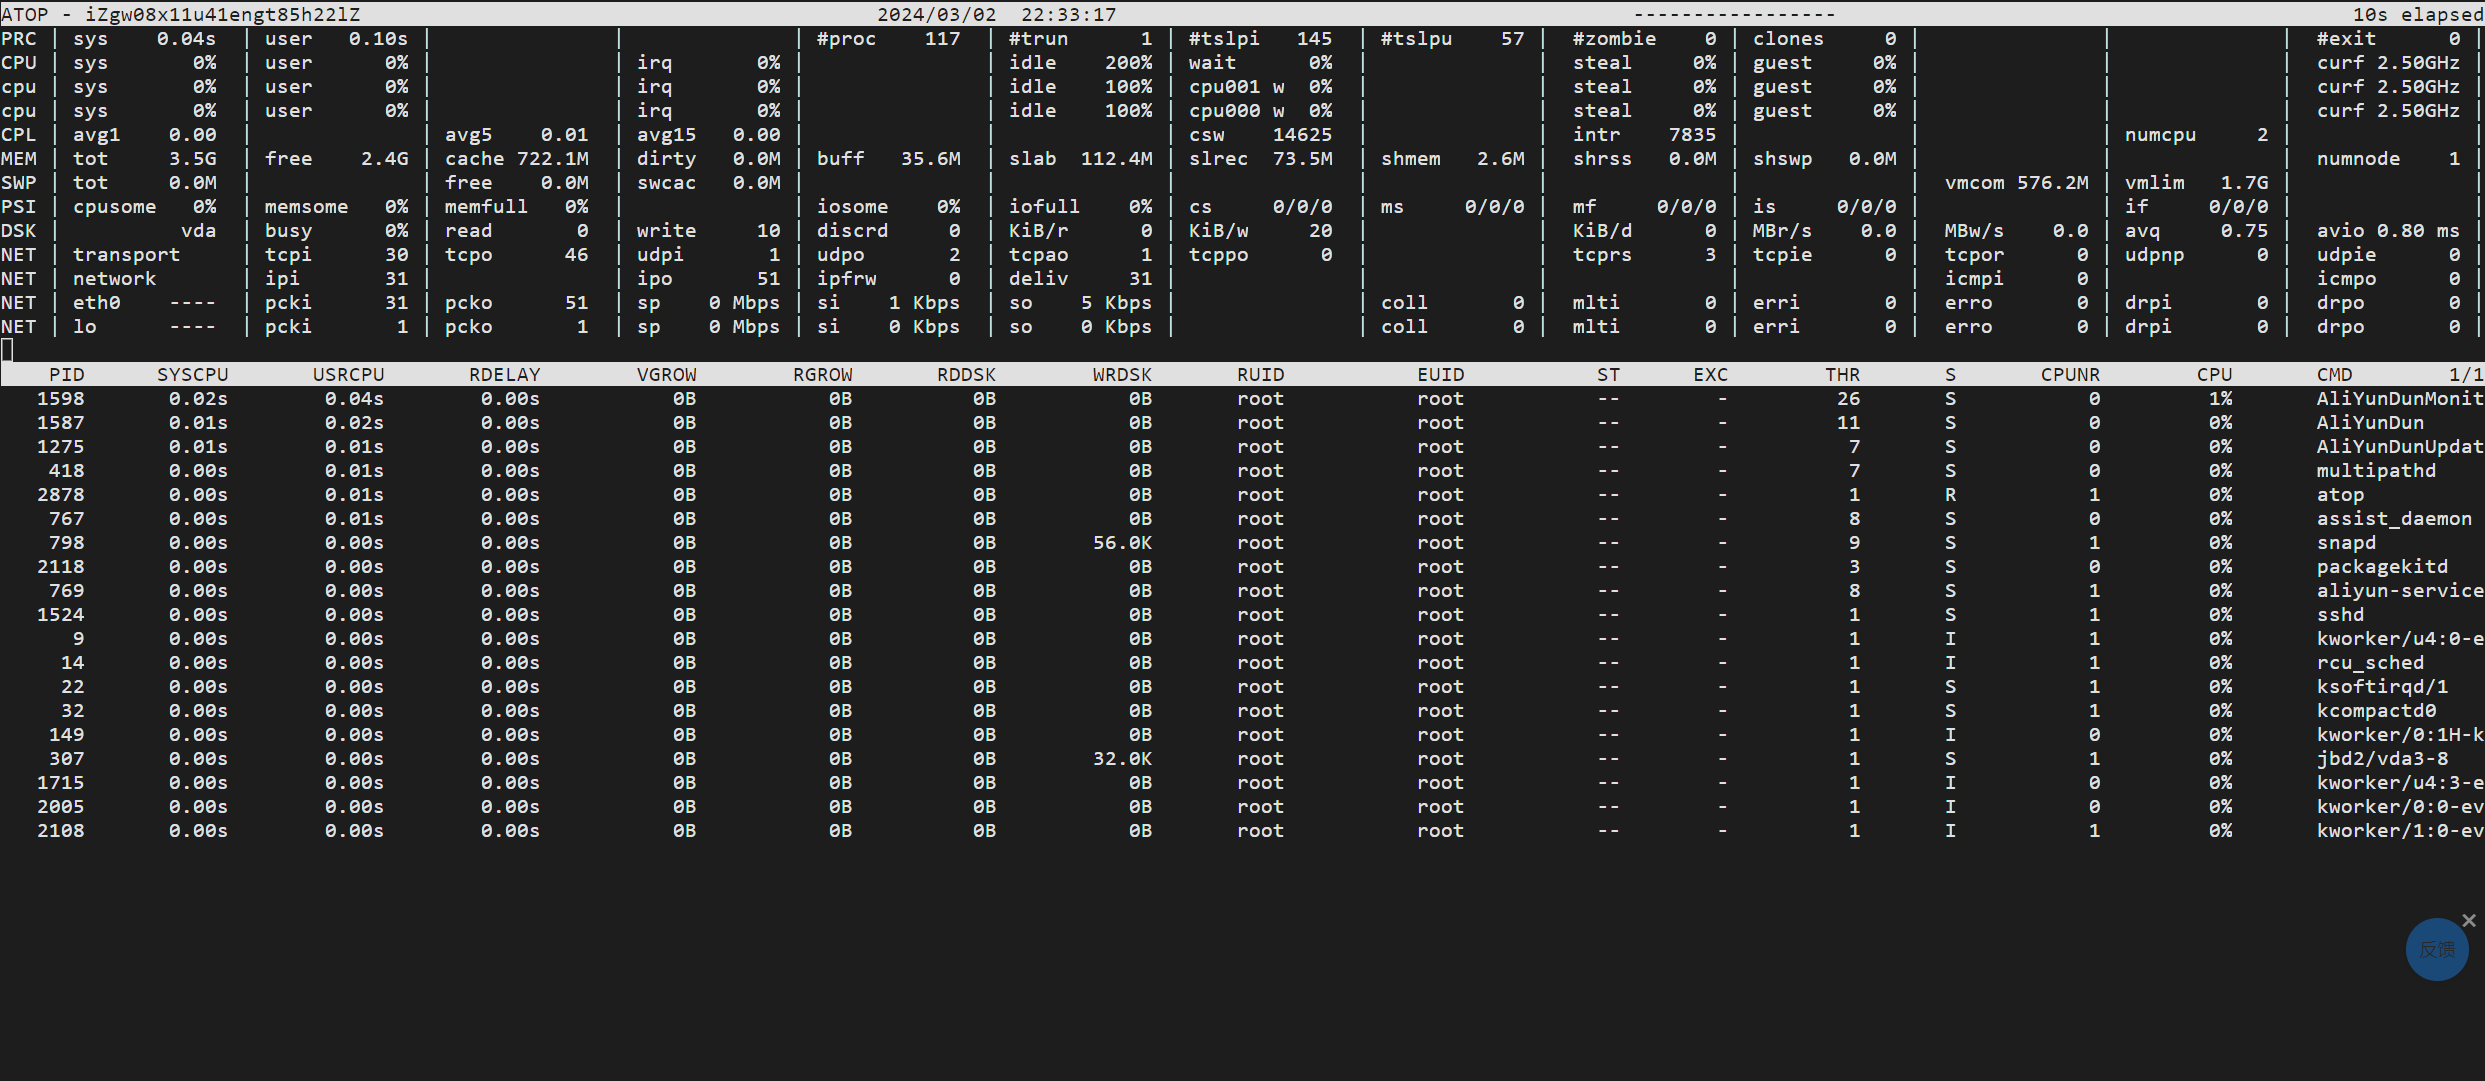Click the WRDSK column header
2485x1081 pixels.
tap(1121, 374)
